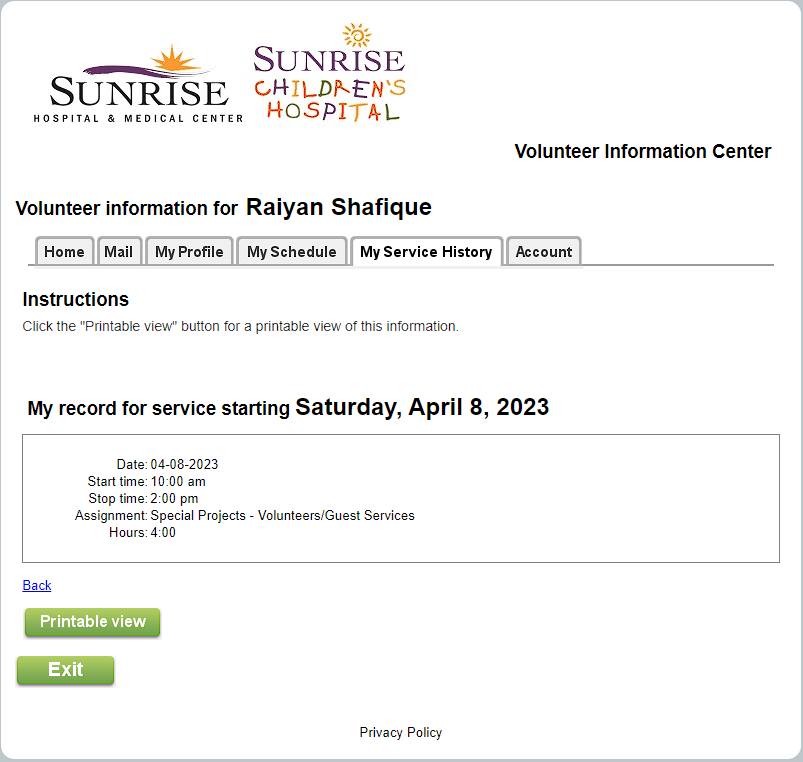The image size is (803, 762).
Task: Click the Special Projects assignment text
Action: (282, 515)
